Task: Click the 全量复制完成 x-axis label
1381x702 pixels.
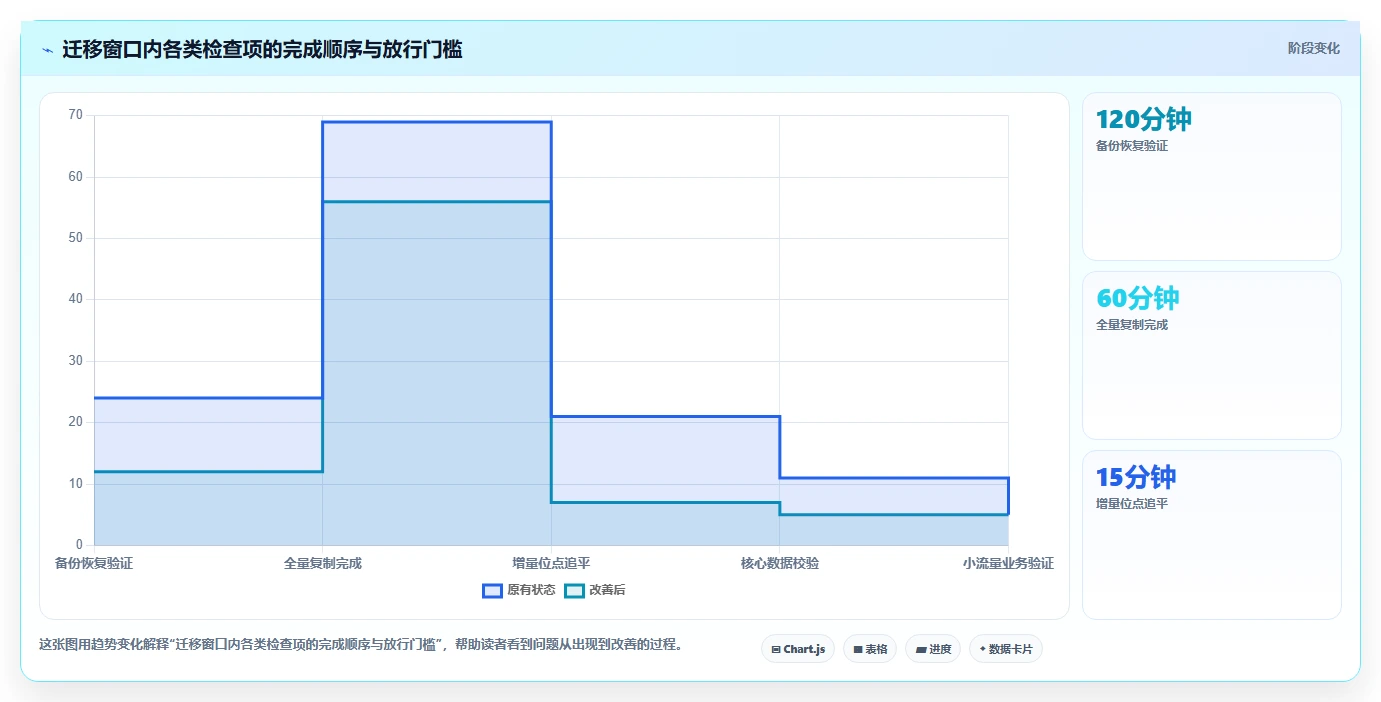Action: click(x=323, y=563)
